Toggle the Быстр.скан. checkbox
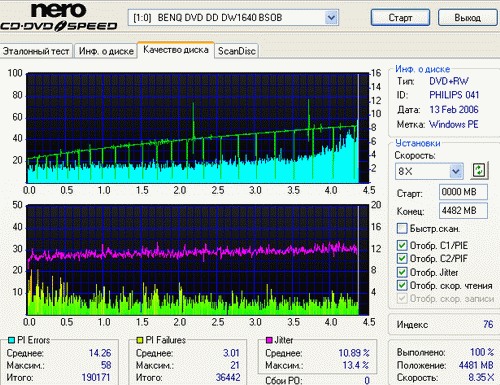The height and width of the screenshot is (385, 500). (402, 229)
